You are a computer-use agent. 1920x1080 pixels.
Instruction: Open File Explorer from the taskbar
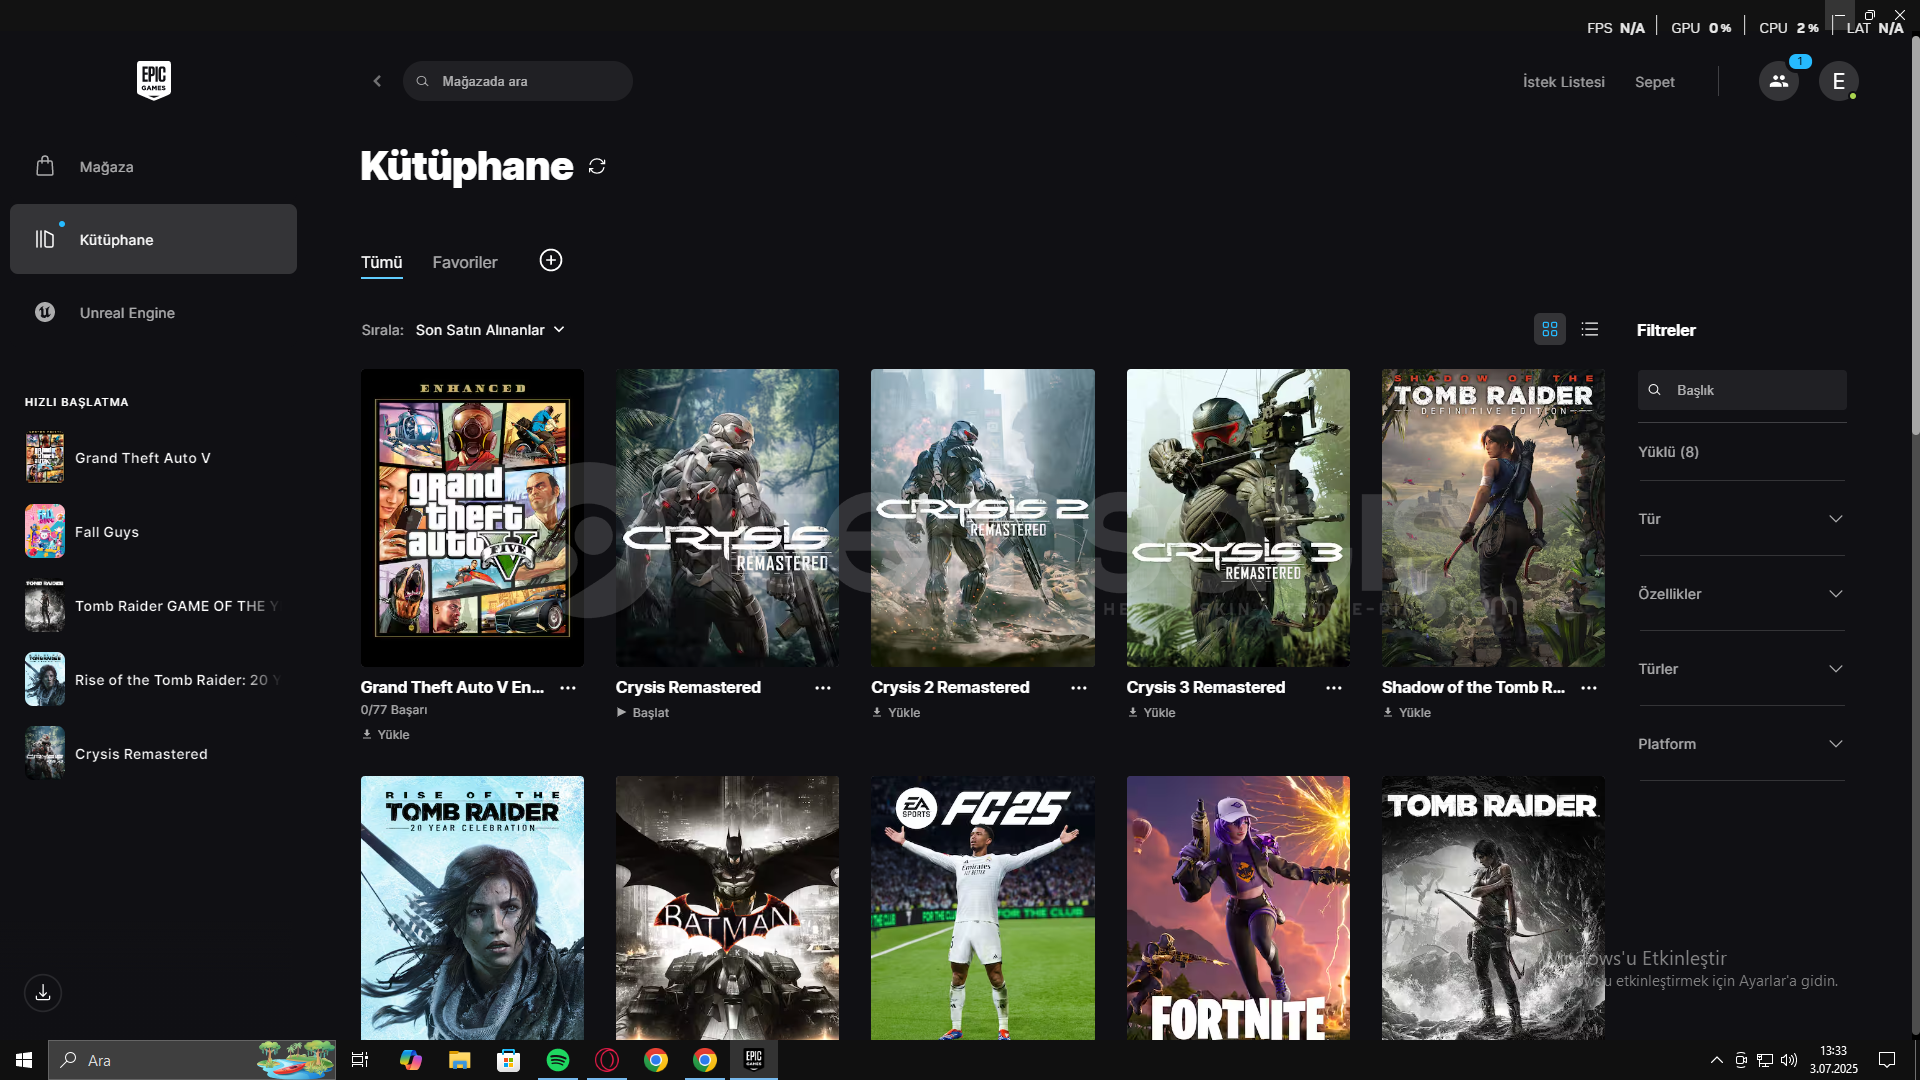coord(460,1060)
